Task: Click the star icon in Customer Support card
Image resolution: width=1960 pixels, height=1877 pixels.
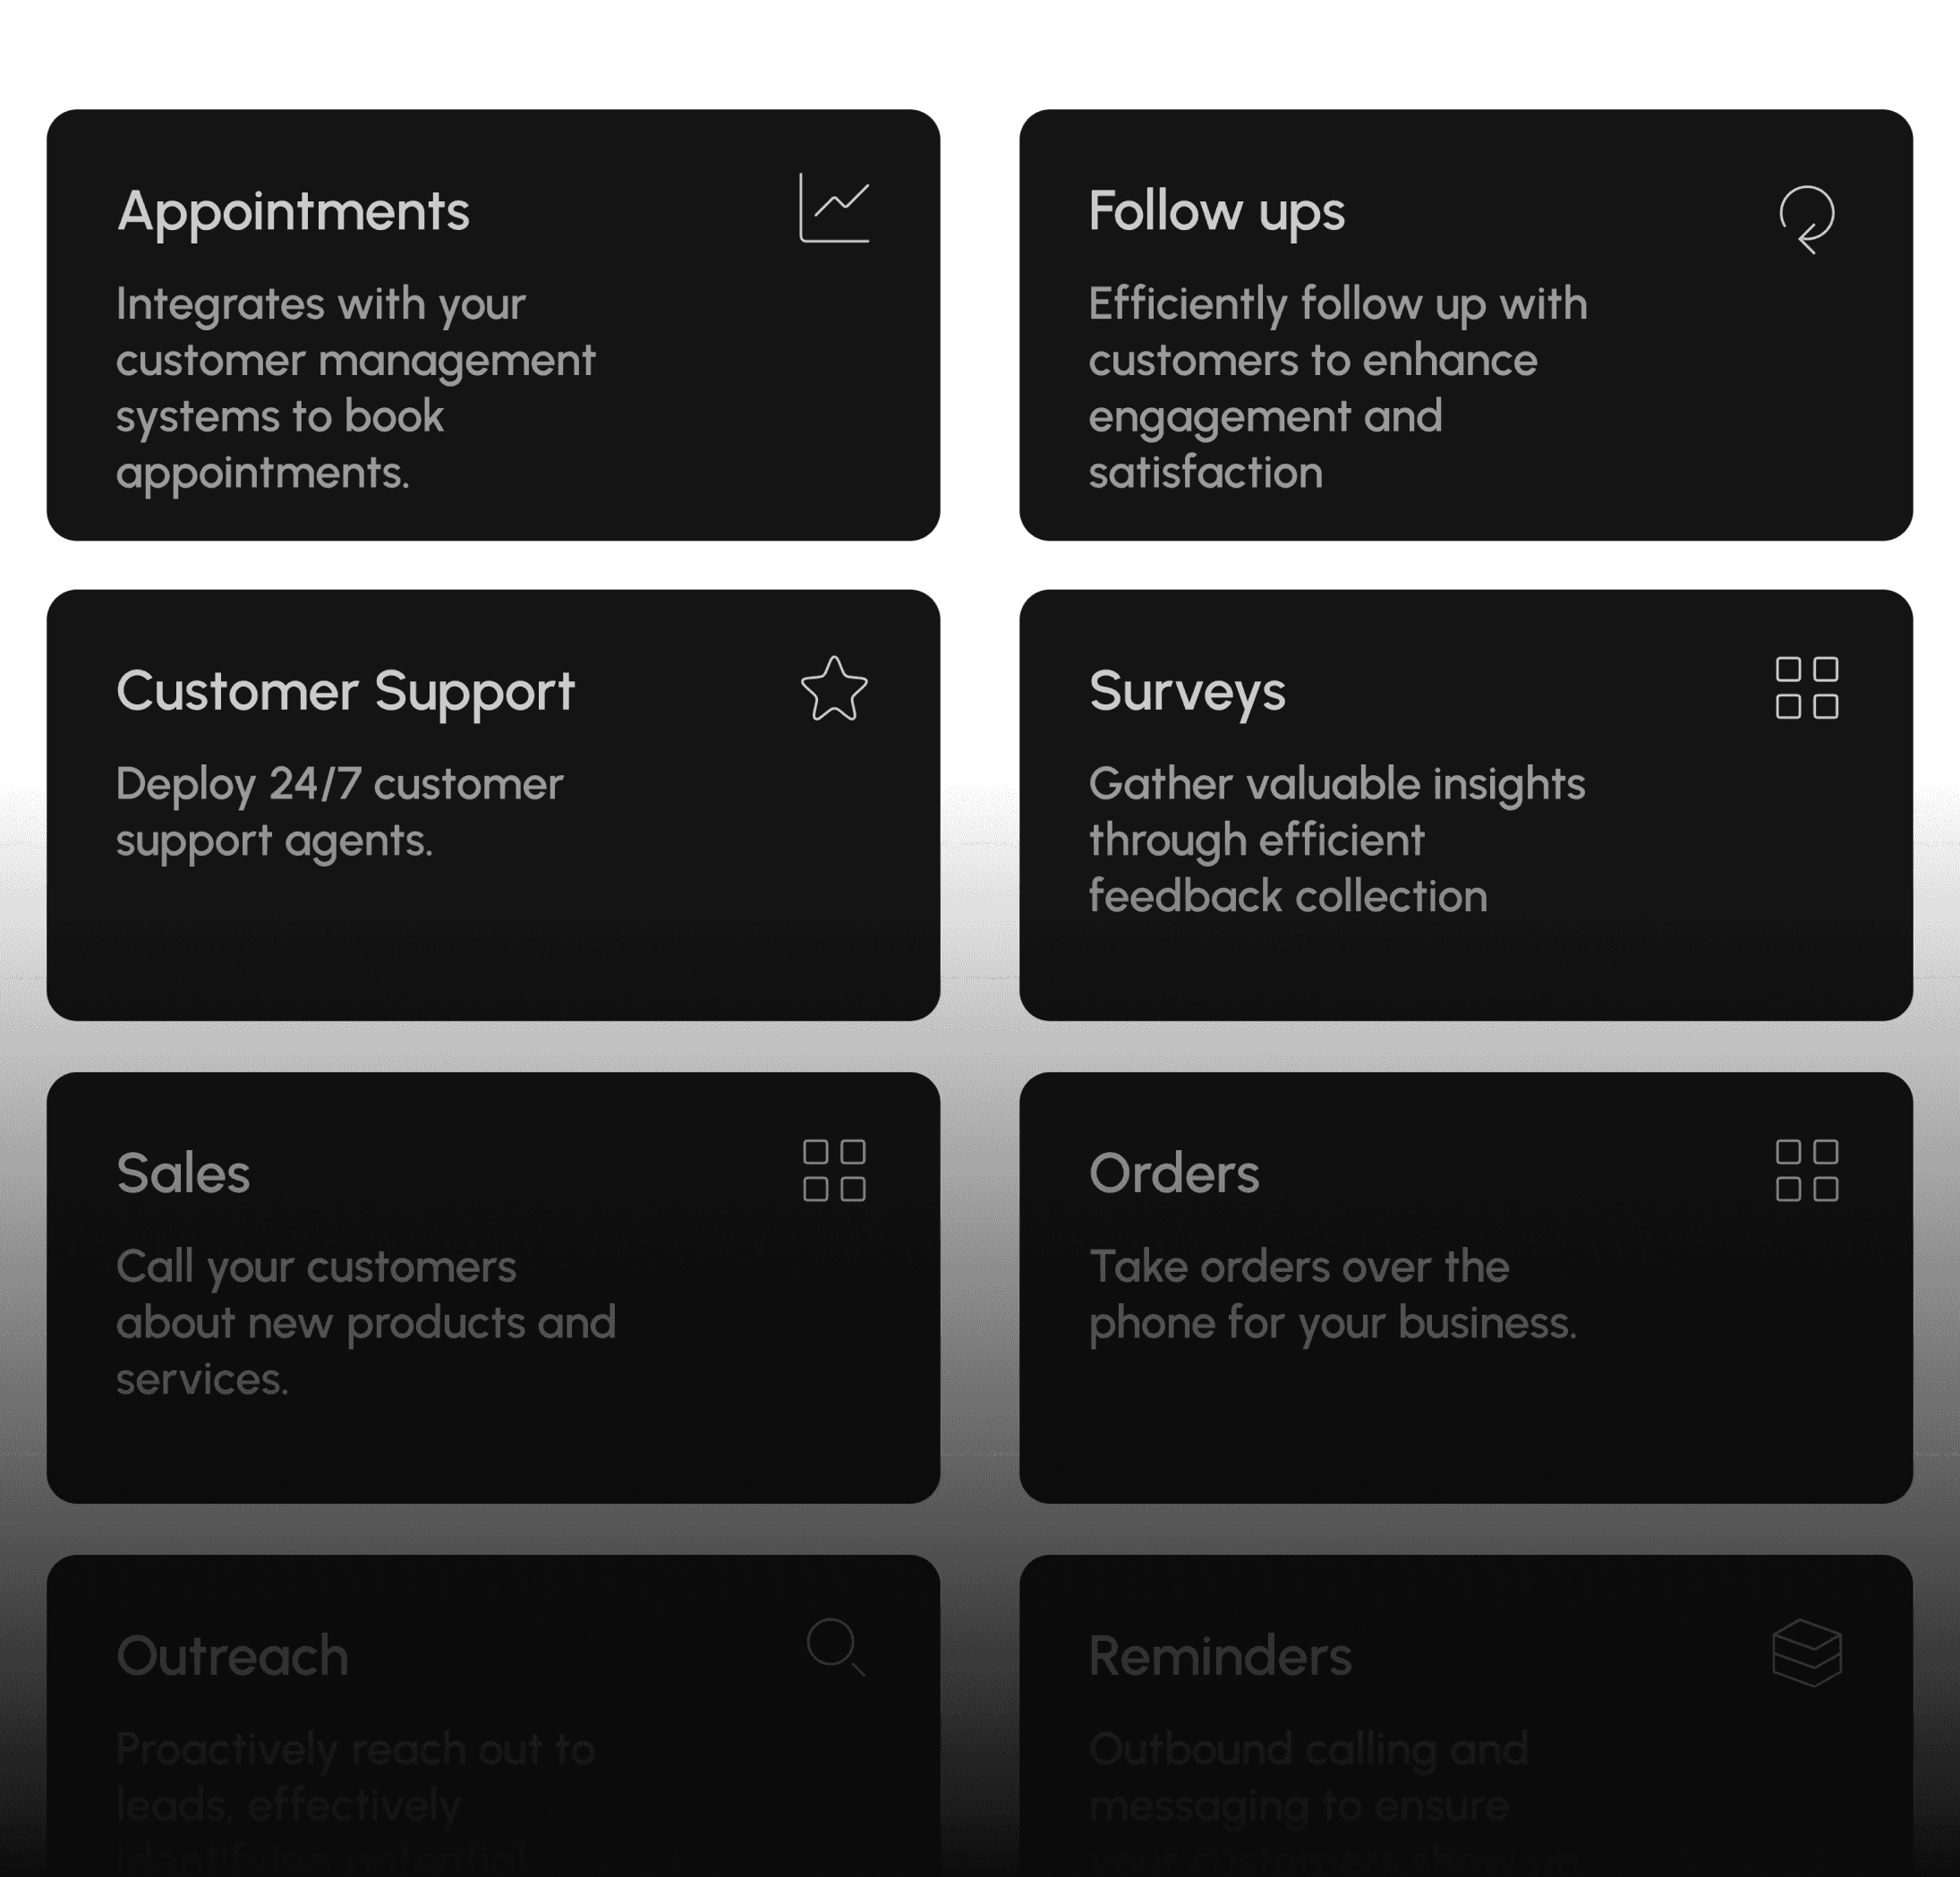Action: (x=834, y=688)
